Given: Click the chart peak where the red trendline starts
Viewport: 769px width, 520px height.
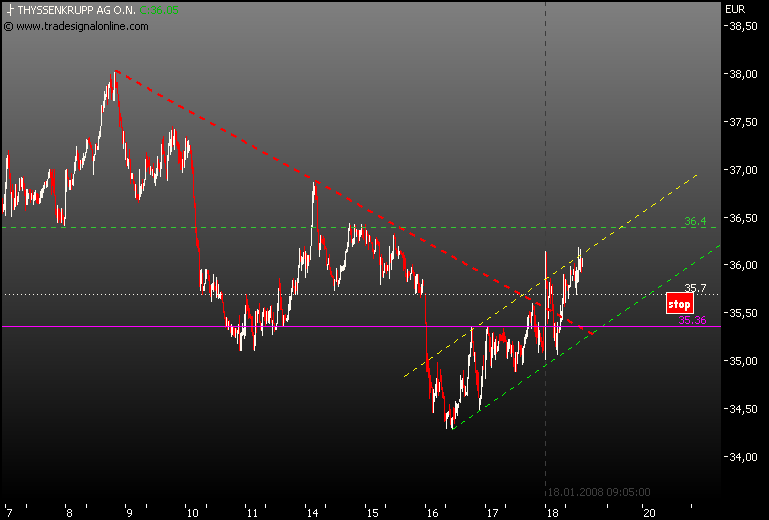Looking at the screenshot, I should [x=114, y=71].
